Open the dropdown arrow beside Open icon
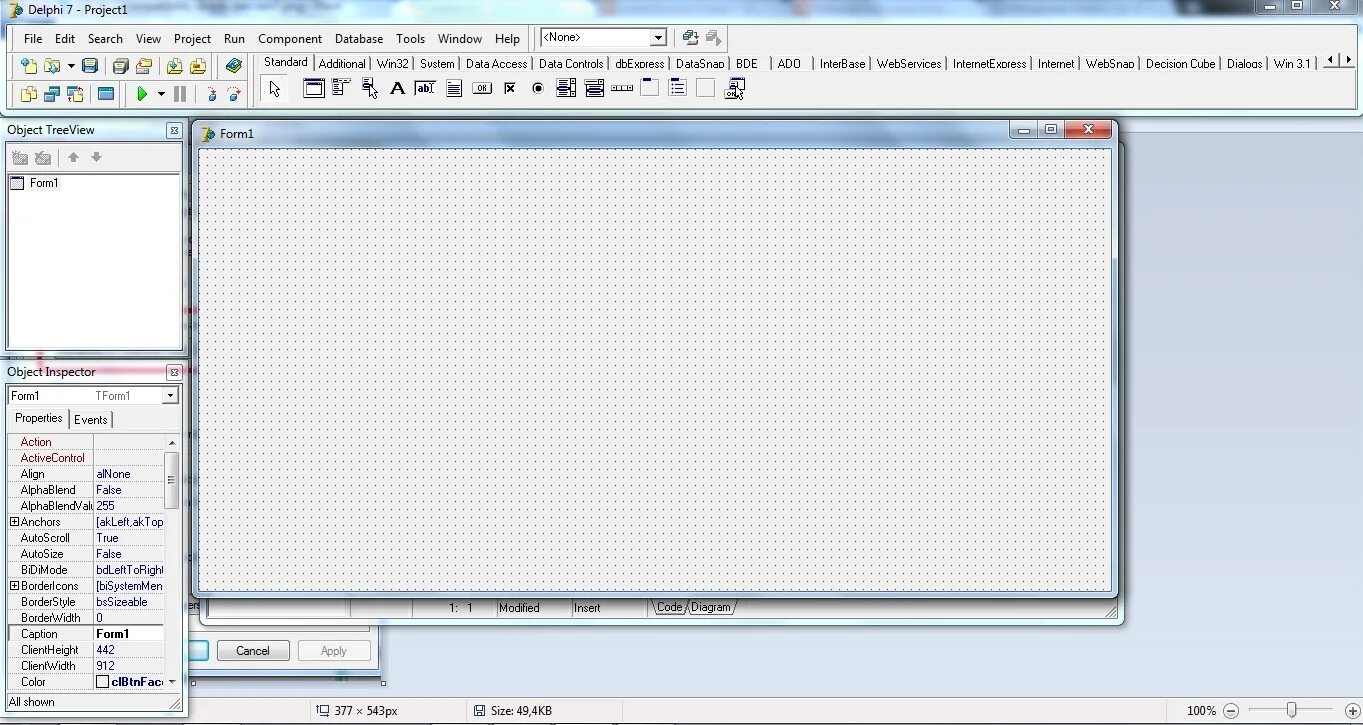1363x725 pixels. pos(71,66)
